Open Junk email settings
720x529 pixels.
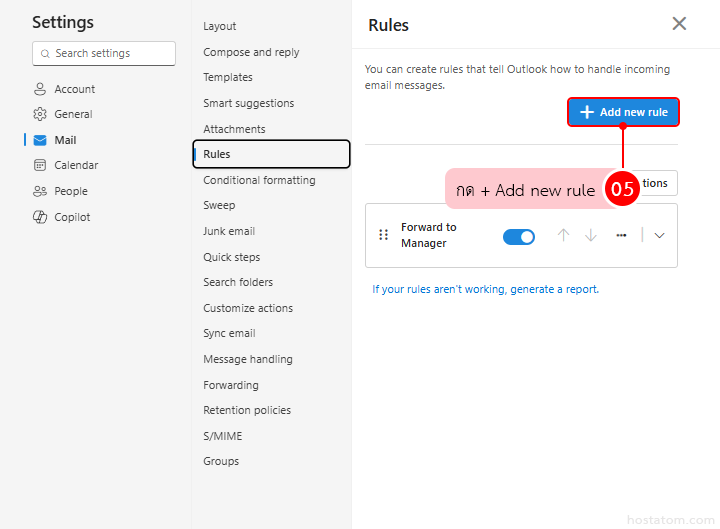pos(229,231)
